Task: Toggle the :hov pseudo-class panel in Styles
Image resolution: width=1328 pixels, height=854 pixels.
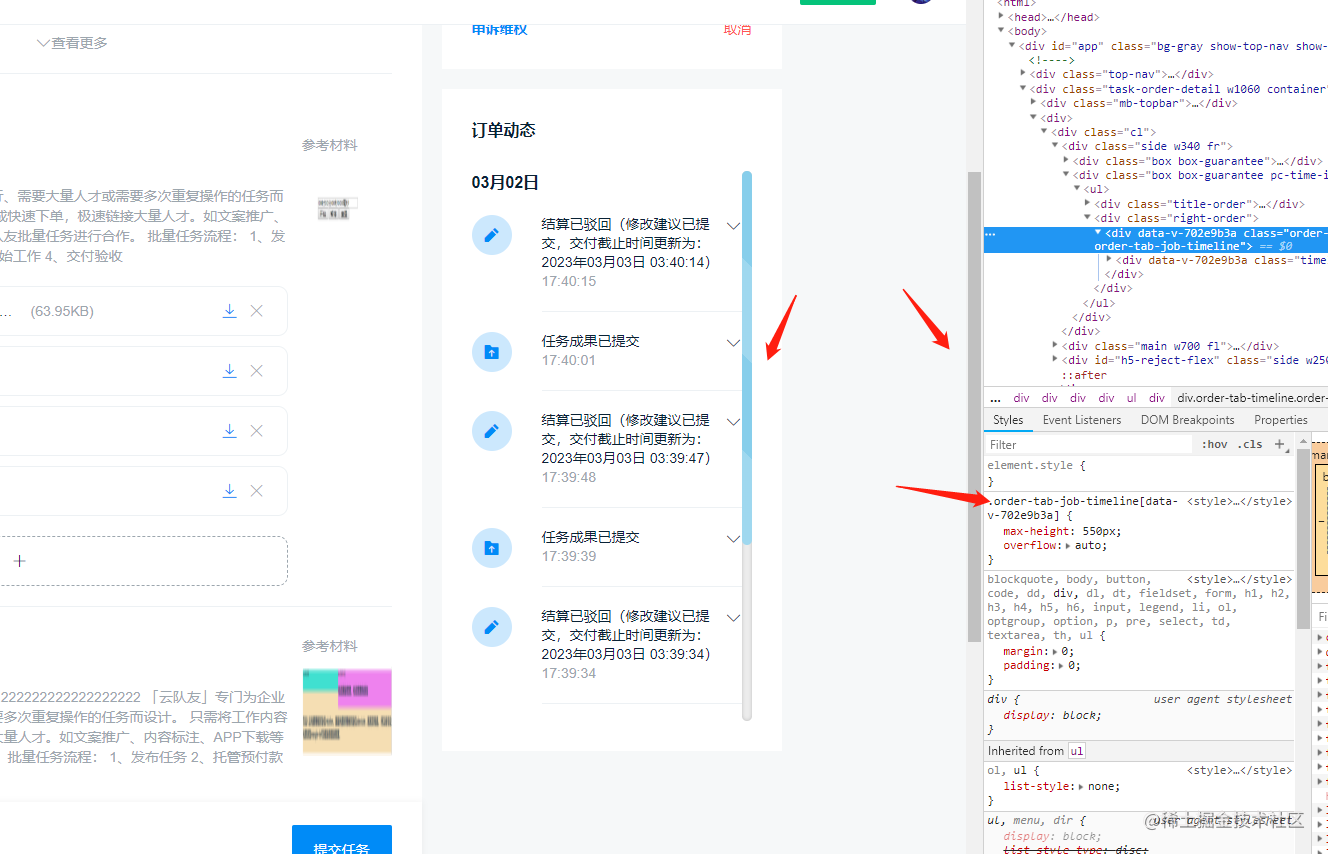Action: pos(1213,444)
